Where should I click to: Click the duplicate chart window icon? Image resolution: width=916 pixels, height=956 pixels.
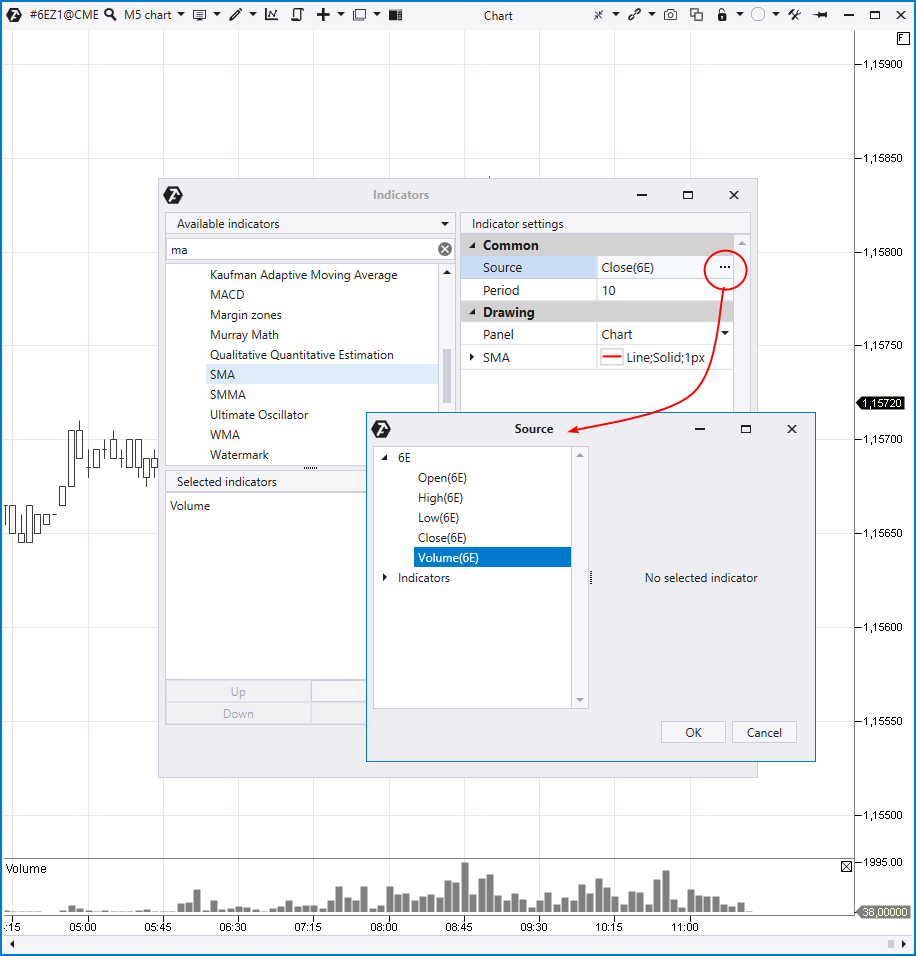pyautogui.click(x=696, y=15)
